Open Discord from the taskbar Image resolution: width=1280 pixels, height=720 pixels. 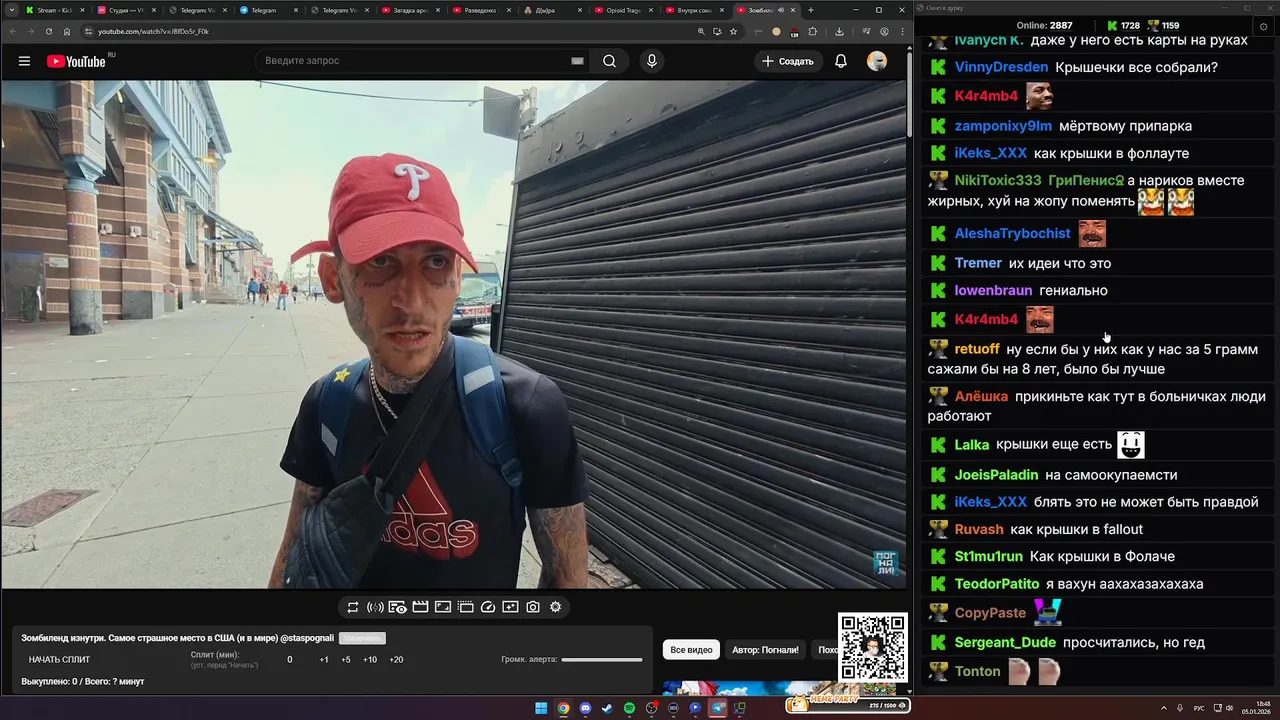[x=585, y=708]
